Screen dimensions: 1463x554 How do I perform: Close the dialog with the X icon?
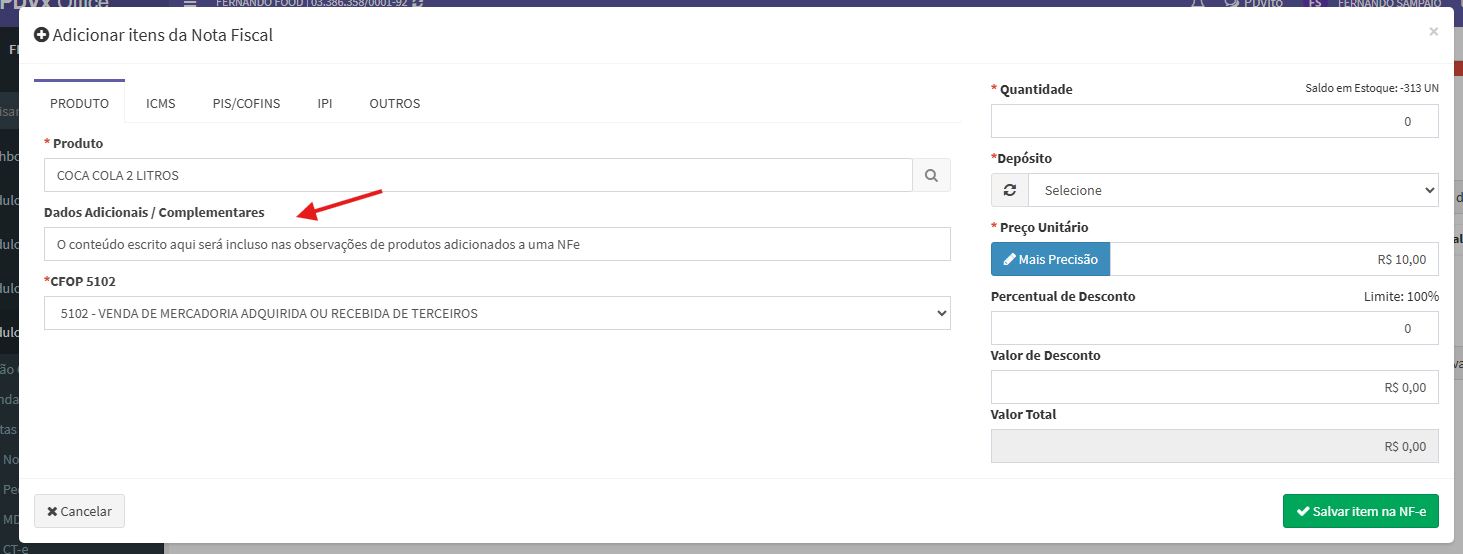coord(1433,32)
